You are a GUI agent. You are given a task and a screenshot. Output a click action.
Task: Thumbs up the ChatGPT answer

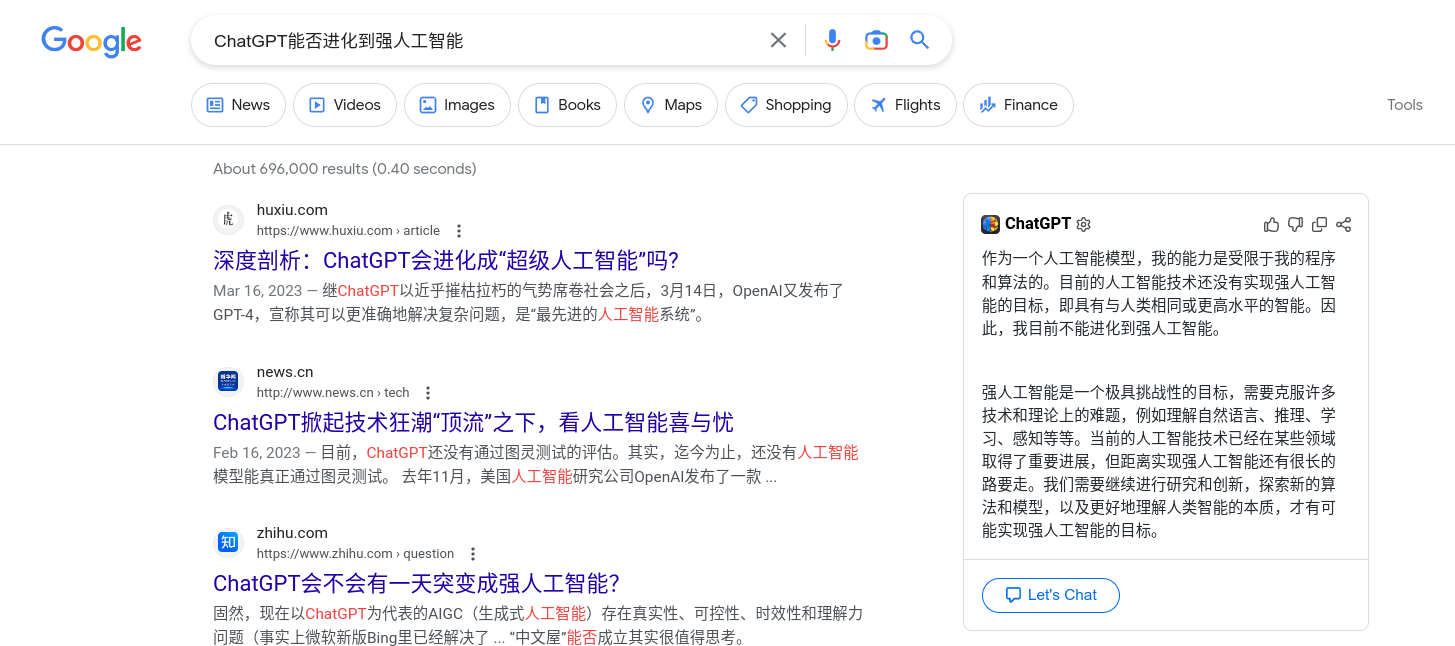click(1271, 225)
